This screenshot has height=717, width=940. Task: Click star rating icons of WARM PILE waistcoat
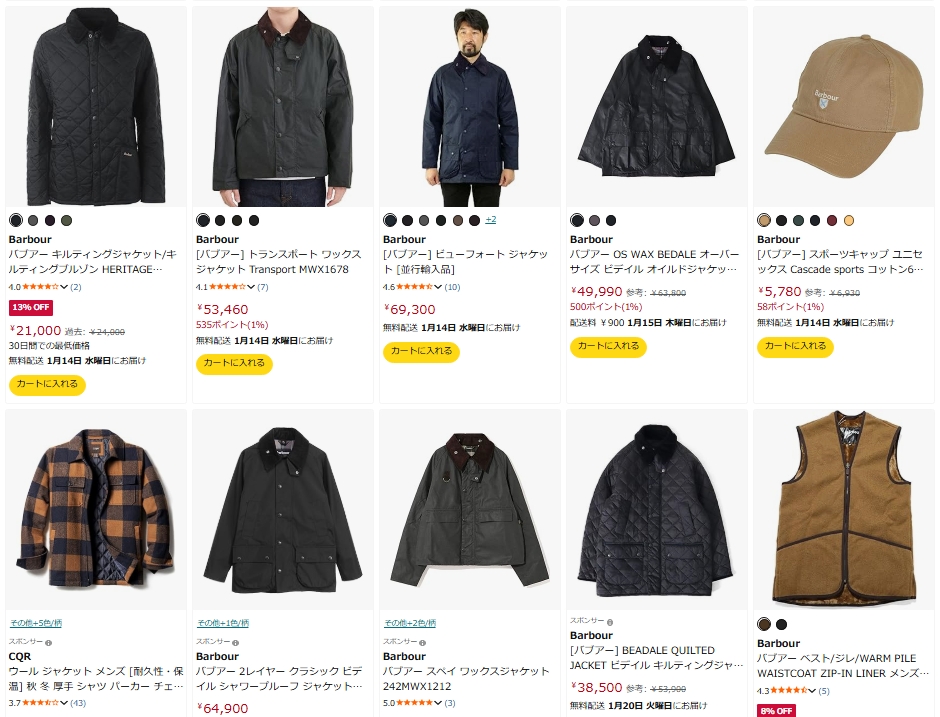point(790,690)
